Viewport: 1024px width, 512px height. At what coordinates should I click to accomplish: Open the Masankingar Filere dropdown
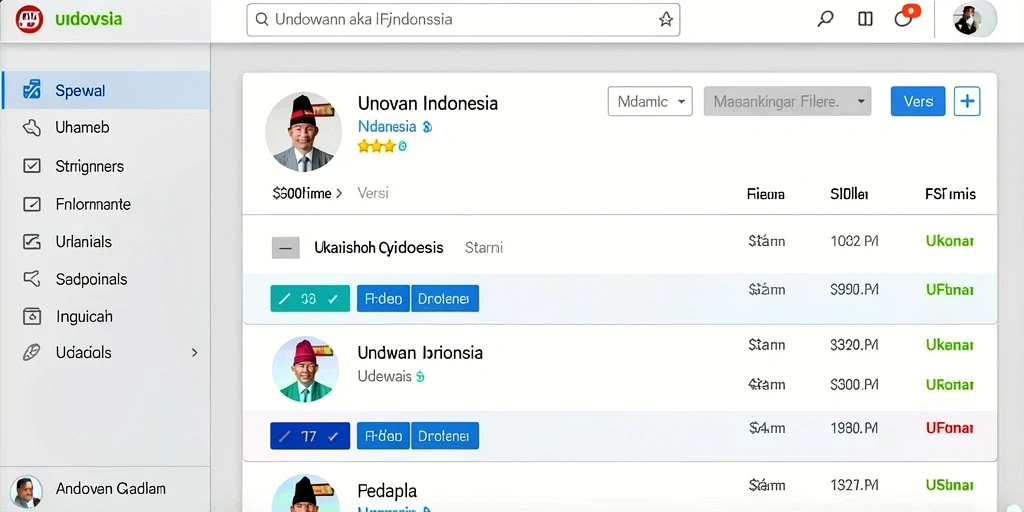[787, 101]
